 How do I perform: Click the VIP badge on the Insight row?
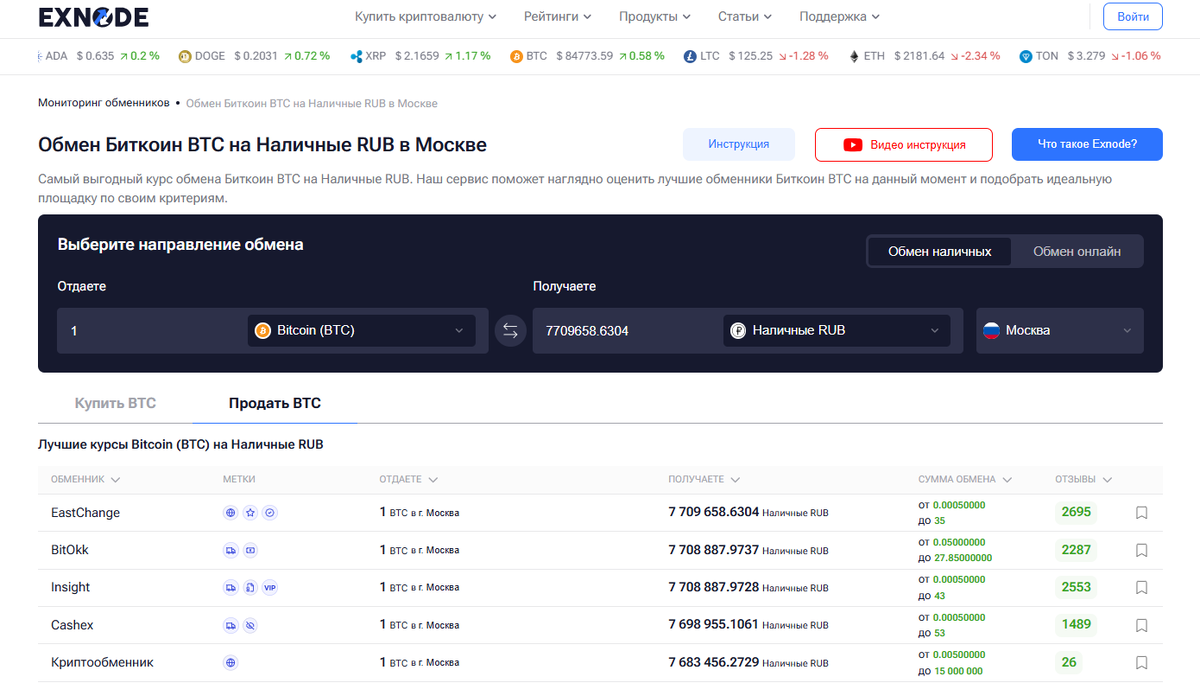(x=270, y=587)
